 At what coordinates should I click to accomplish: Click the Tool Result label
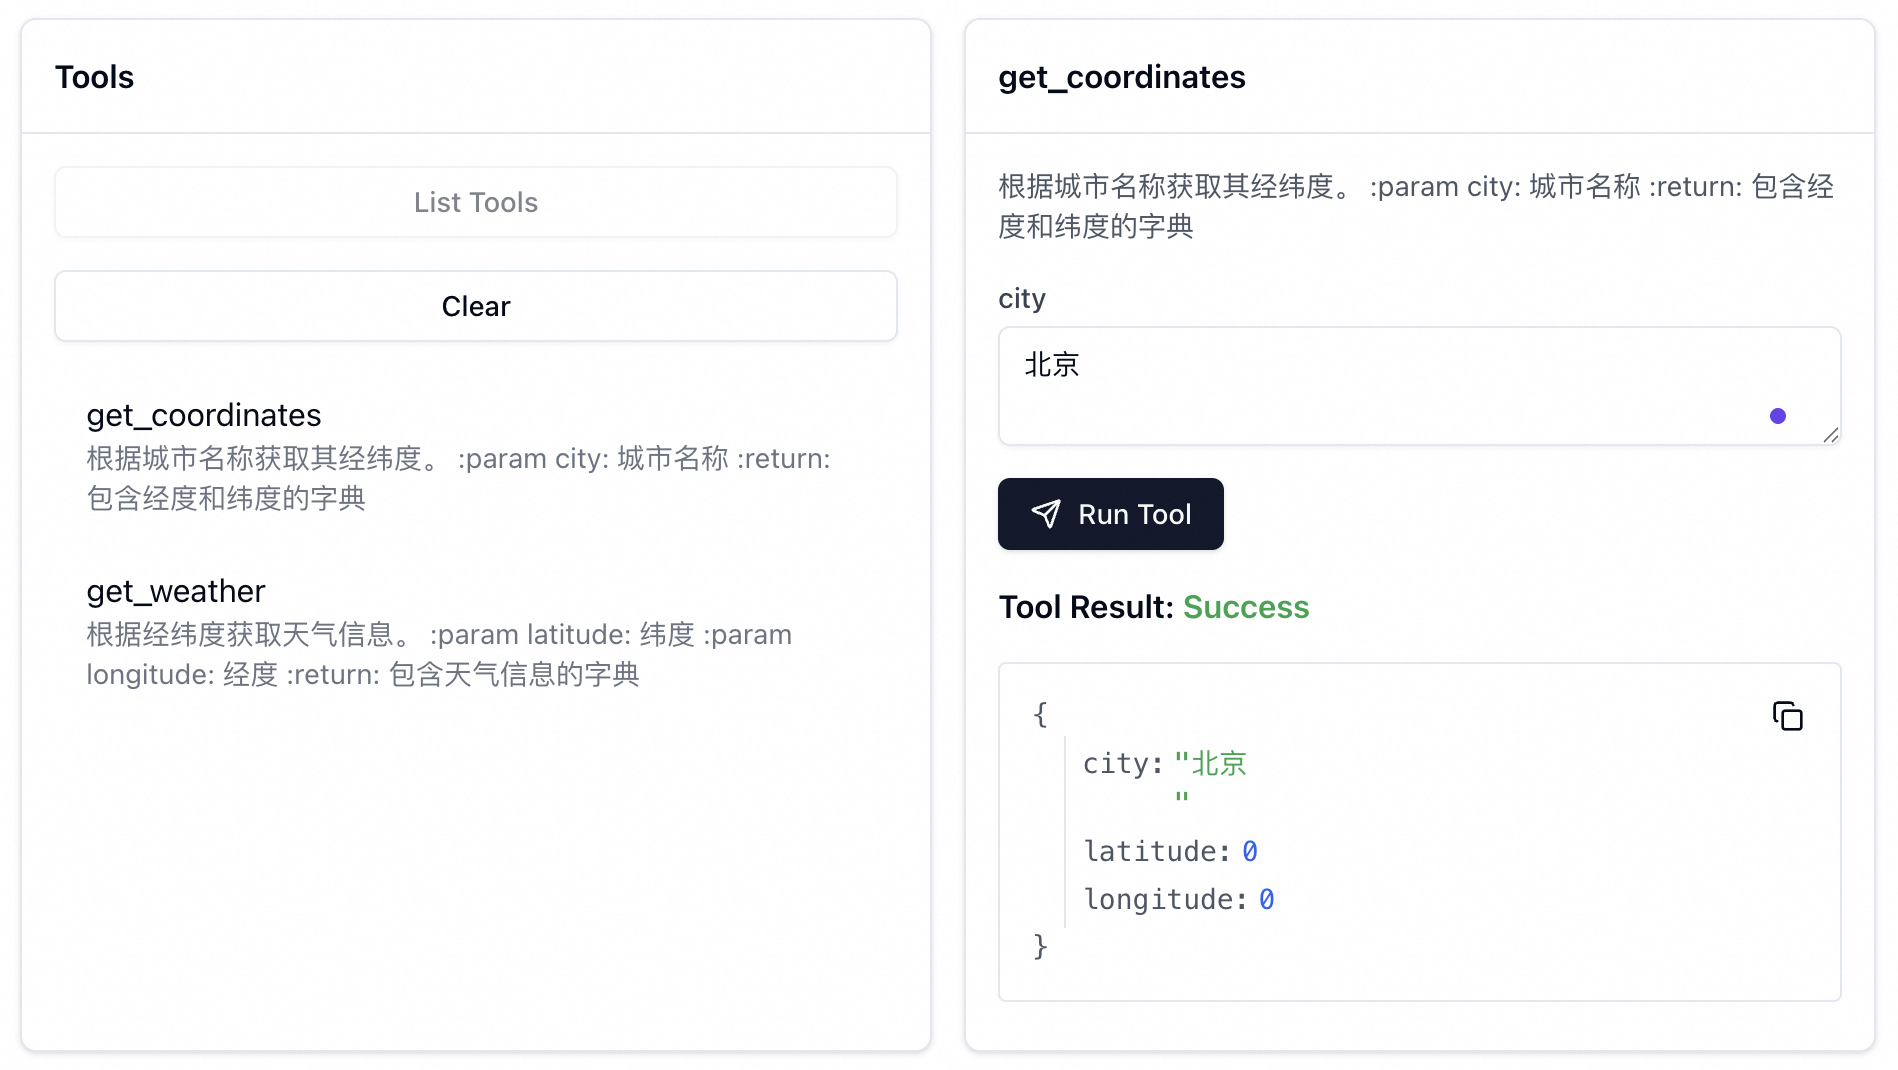pyautogui.click(x=1085, y=607)
